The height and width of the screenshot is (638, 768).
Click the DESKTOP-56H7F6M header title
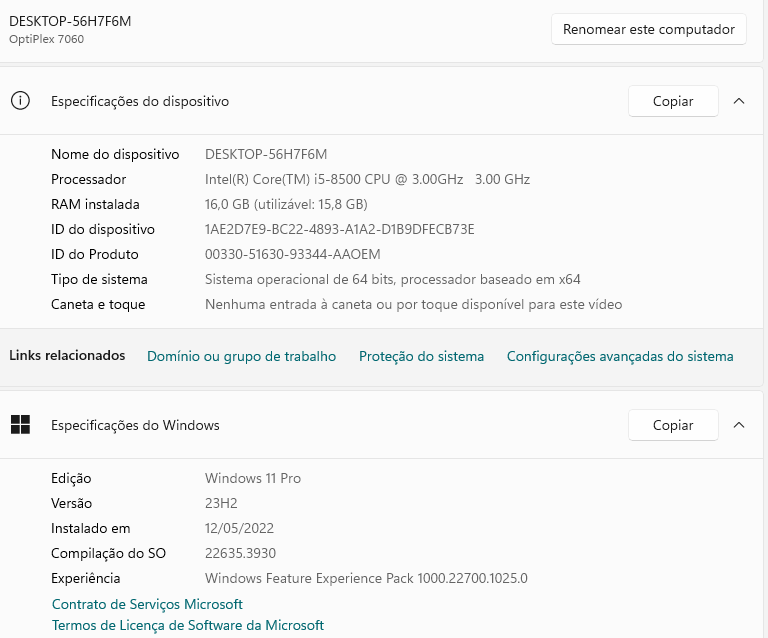click(70, 21)
